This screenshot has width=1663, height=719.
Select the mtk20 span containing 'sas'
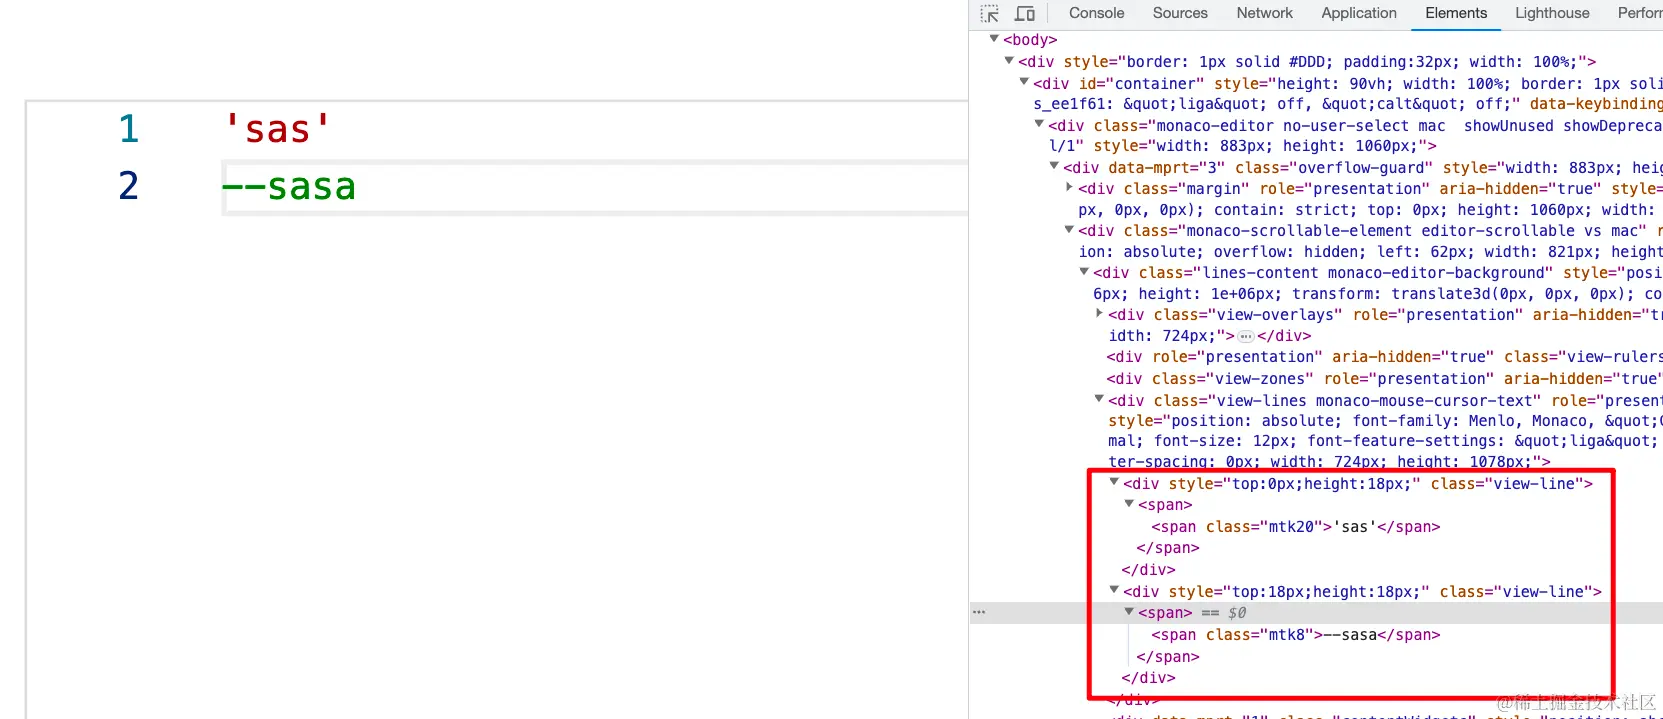(1296, 527)
